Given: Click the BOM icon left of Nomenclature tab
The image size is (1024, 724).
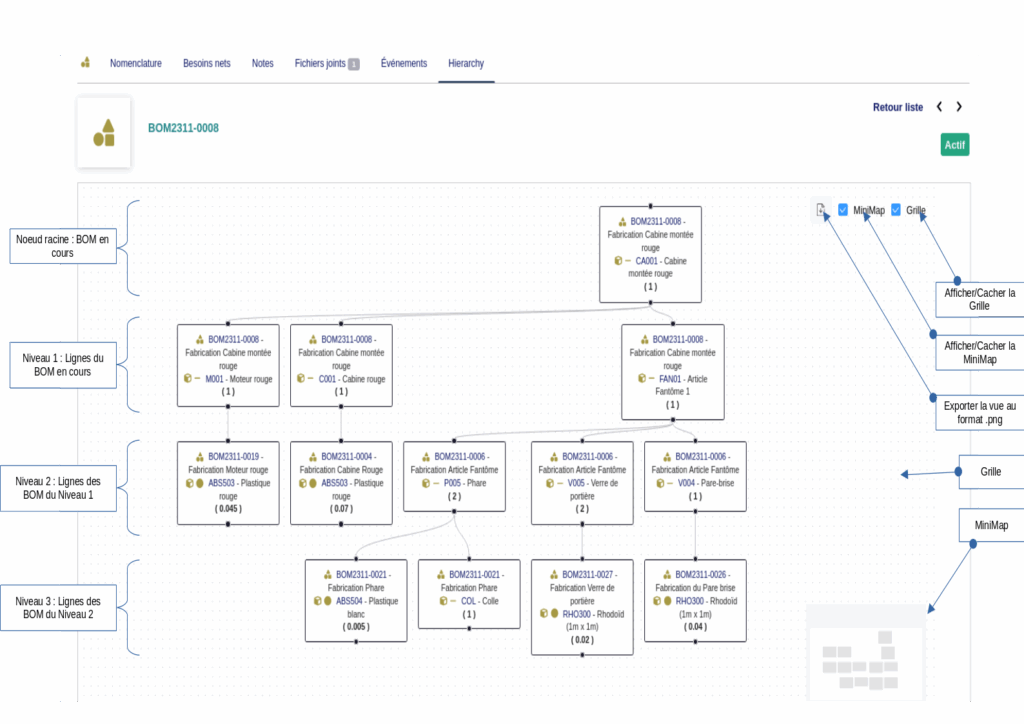Looking at the screenshot, I should coord(86,63).
